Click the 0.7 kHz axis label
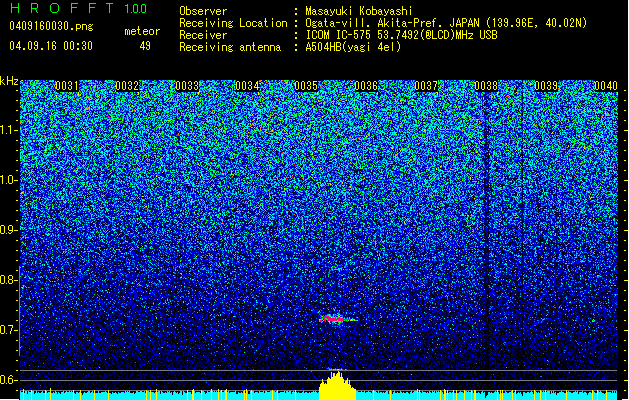 (x=8, y=330)
